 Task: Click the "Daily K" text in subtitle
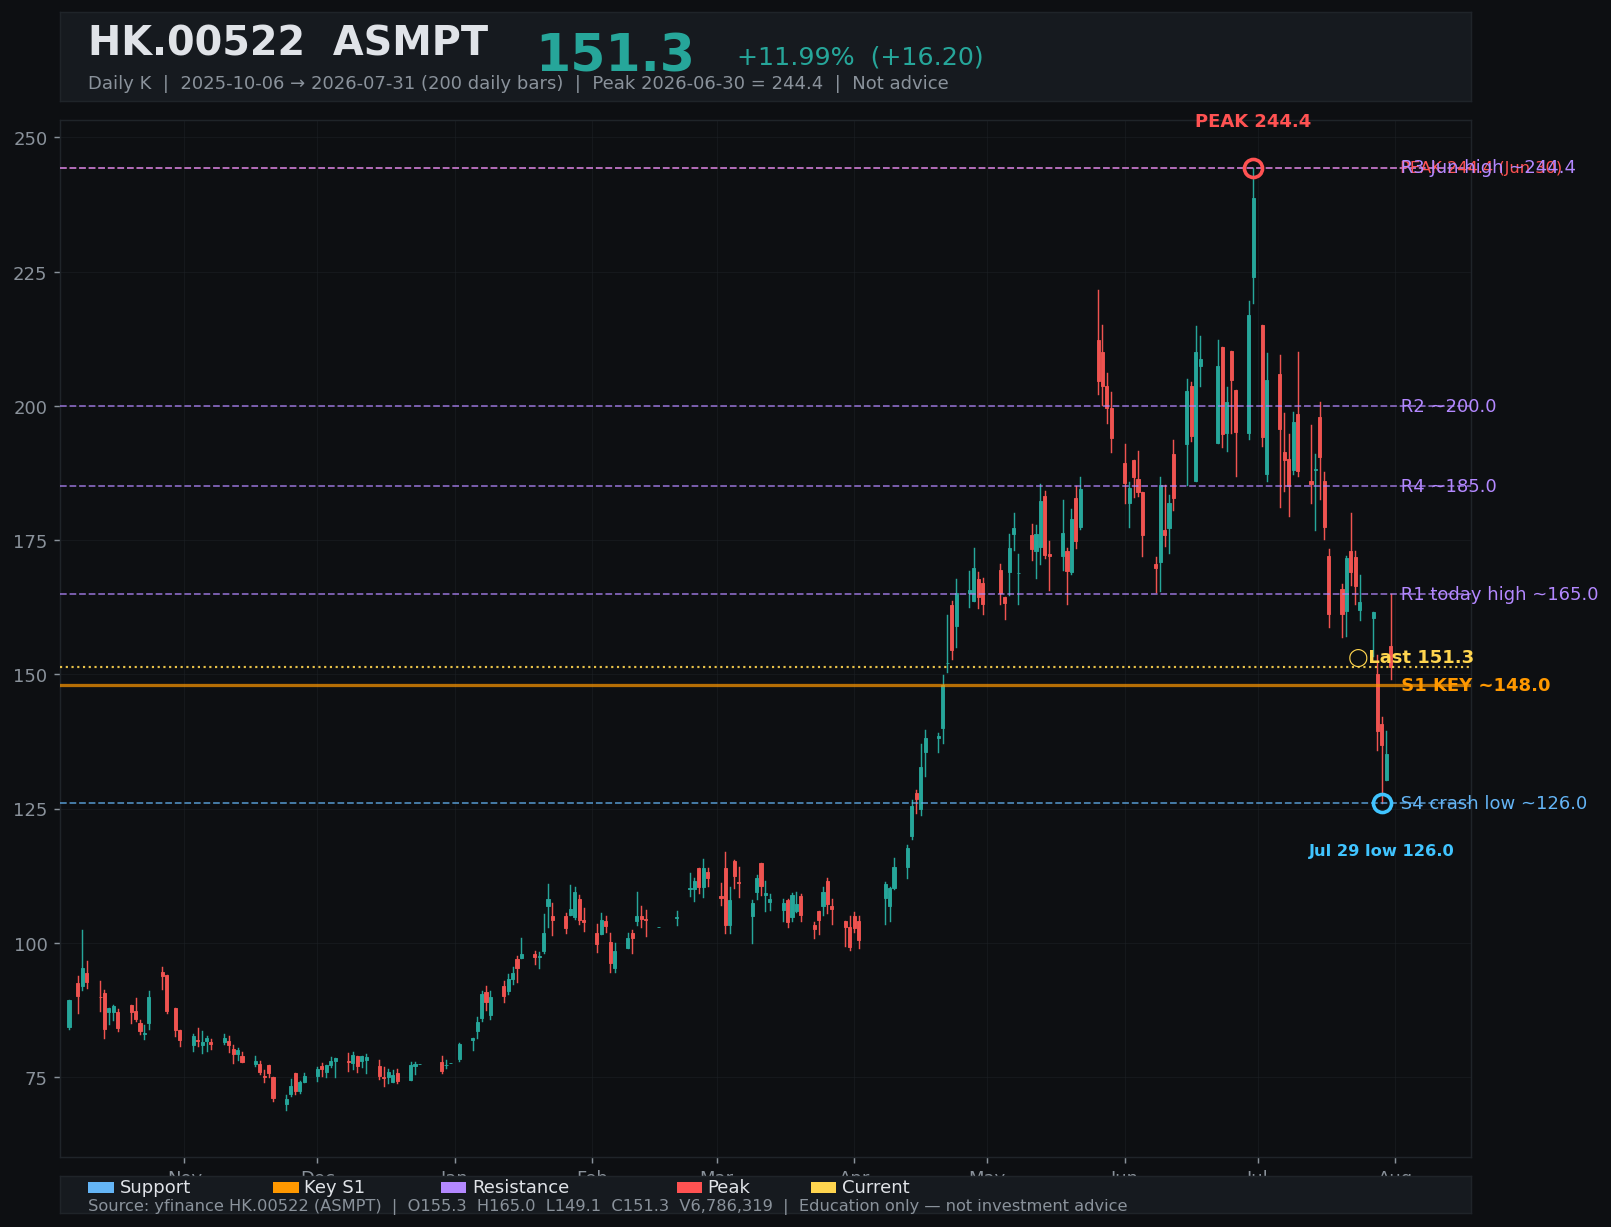(119, 83)
